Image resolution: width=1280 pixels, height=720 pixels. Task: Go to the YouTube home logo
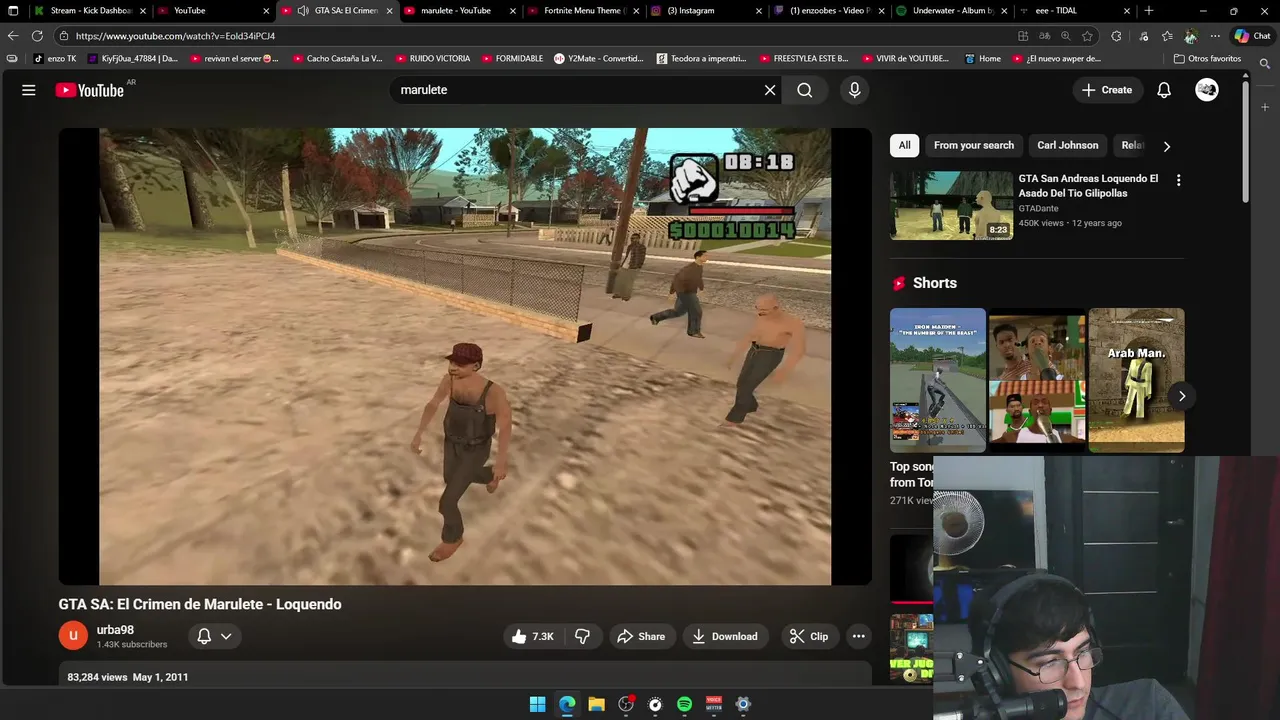click(x=90, y=90)
